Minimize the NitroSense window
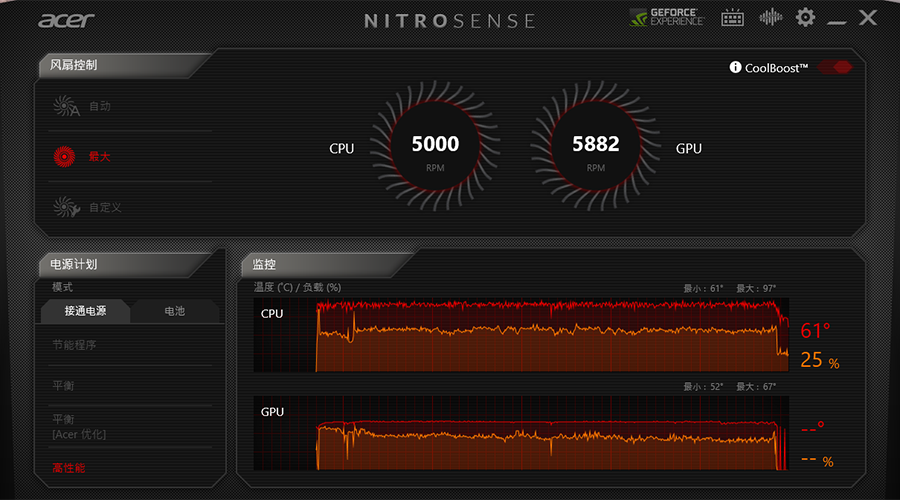 (x=836, y=22)
